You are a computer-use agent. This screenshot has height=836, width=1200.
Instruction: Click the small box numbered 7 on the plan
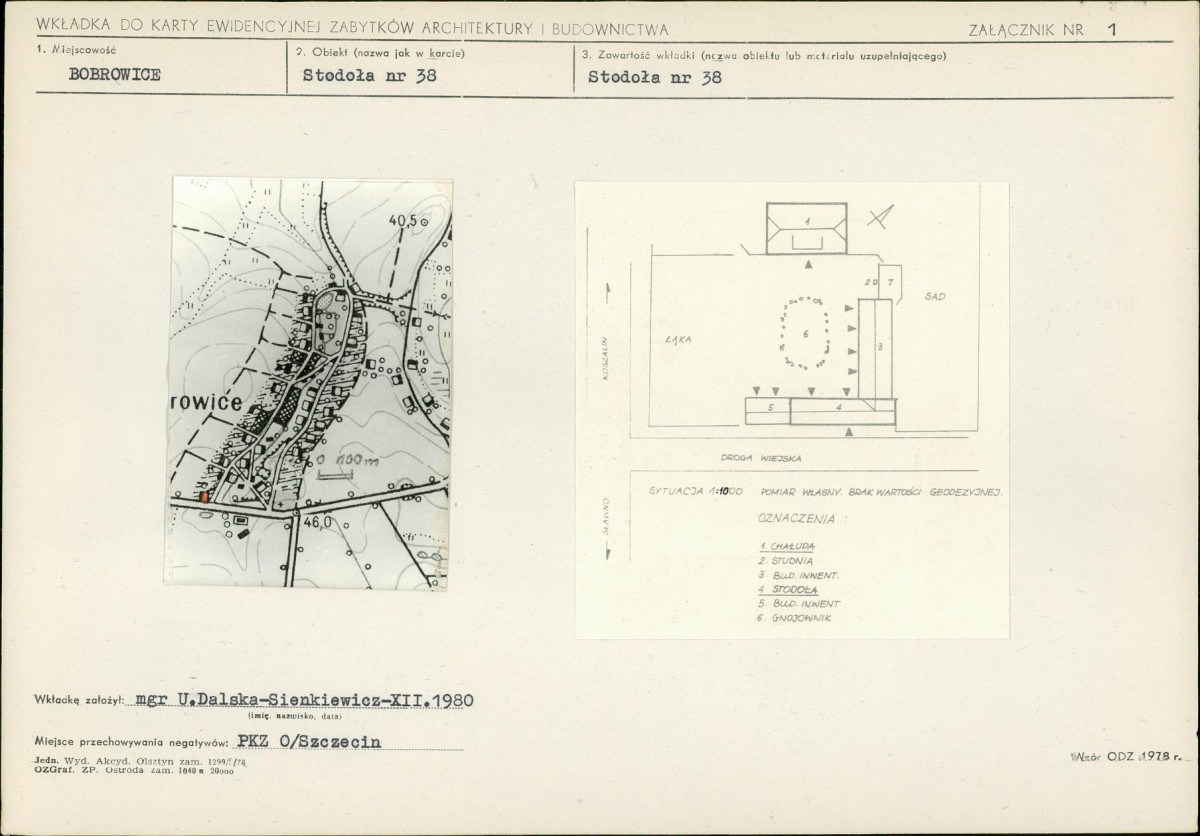point(889,282)
